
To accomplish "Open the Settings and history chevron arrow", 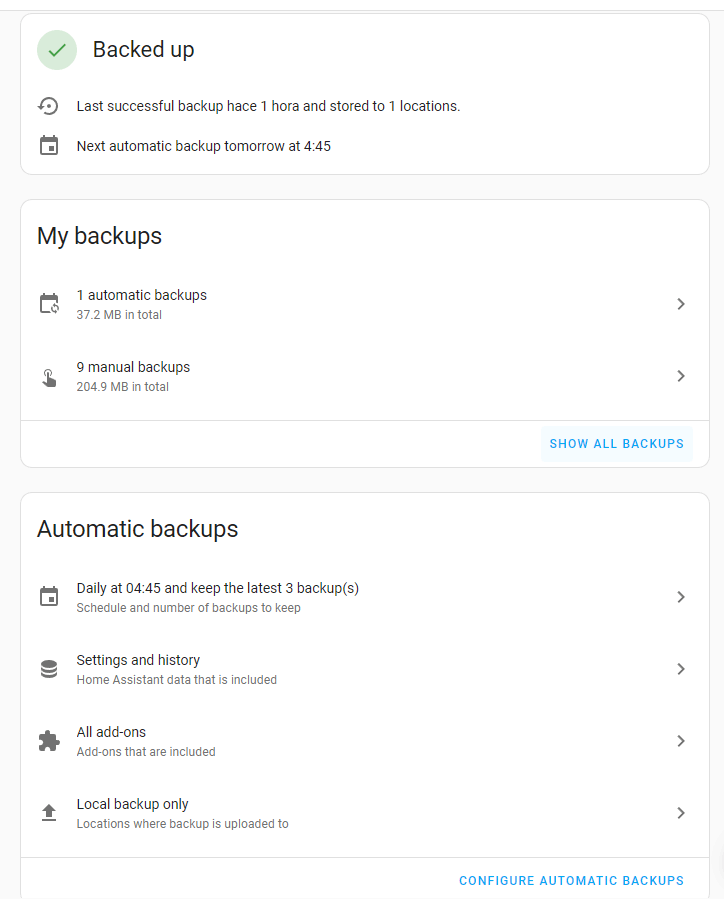I will point(680,669).
